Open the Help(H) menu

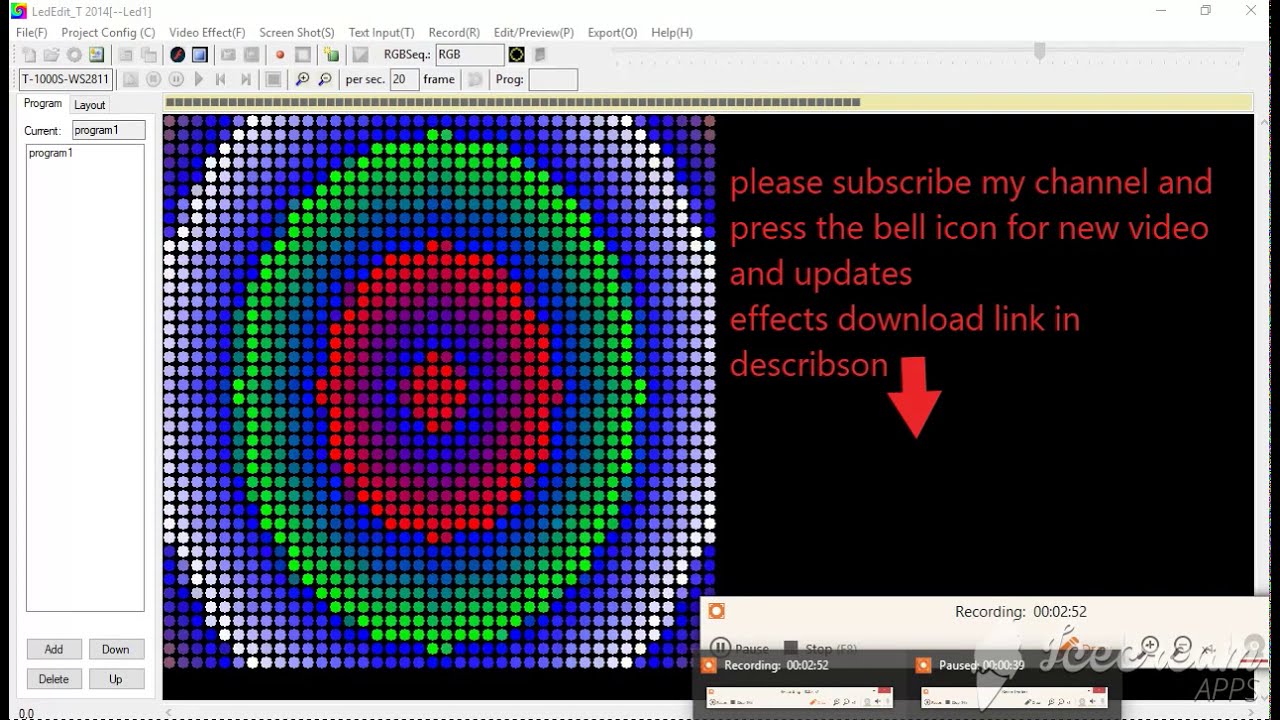[x=672, y=32]
